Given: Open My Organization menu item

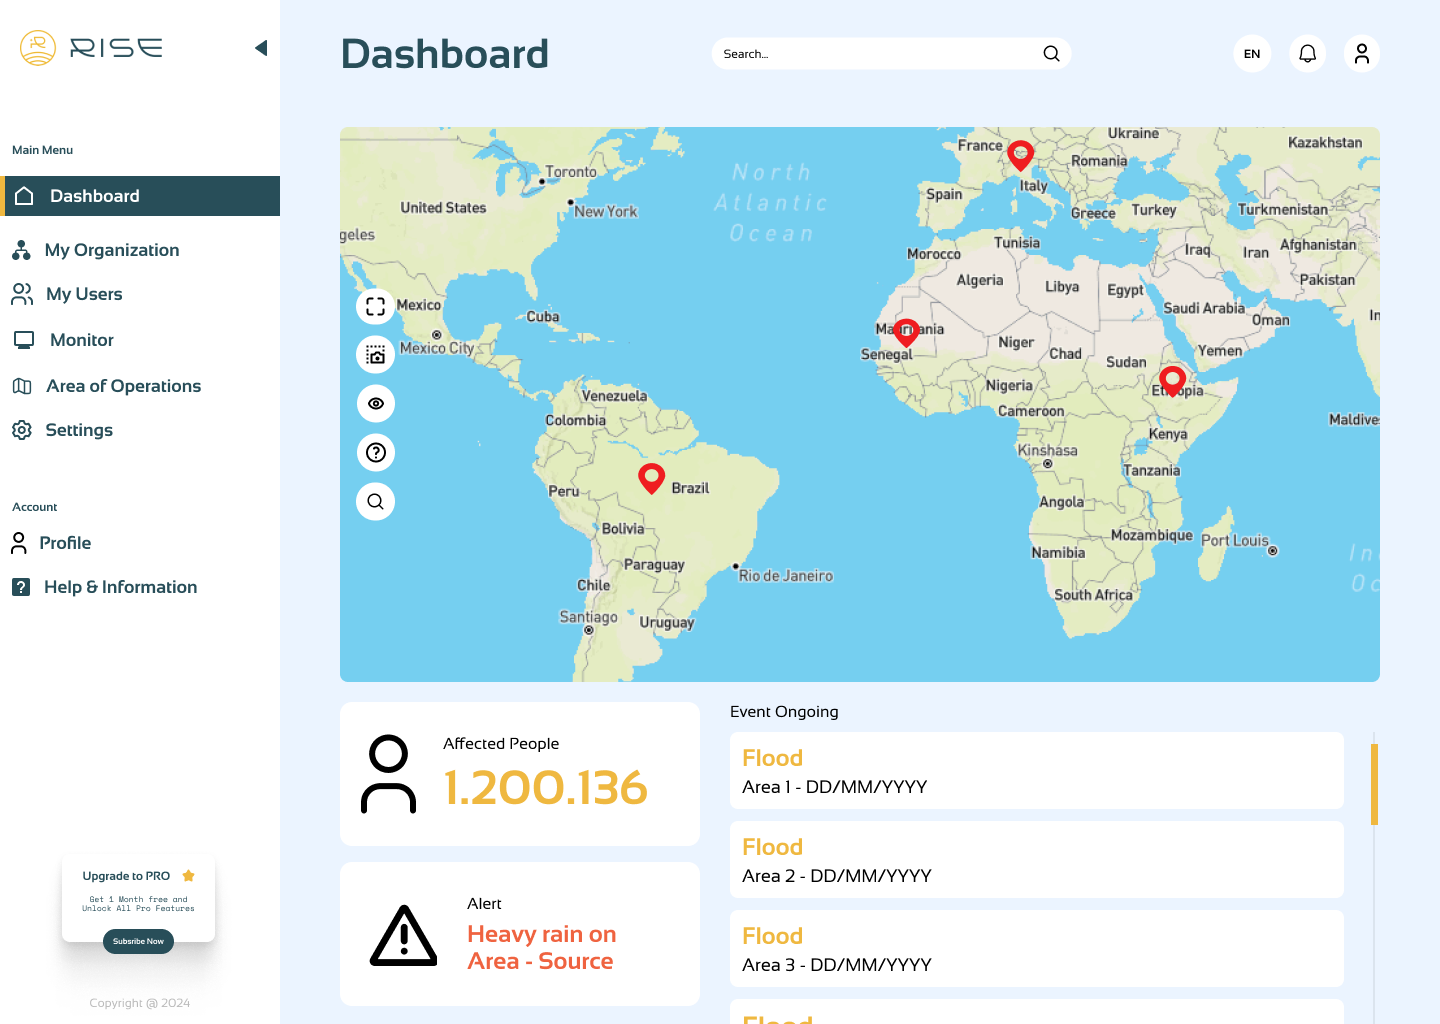Looking at the screenshot, I should (x=112, y=250).
